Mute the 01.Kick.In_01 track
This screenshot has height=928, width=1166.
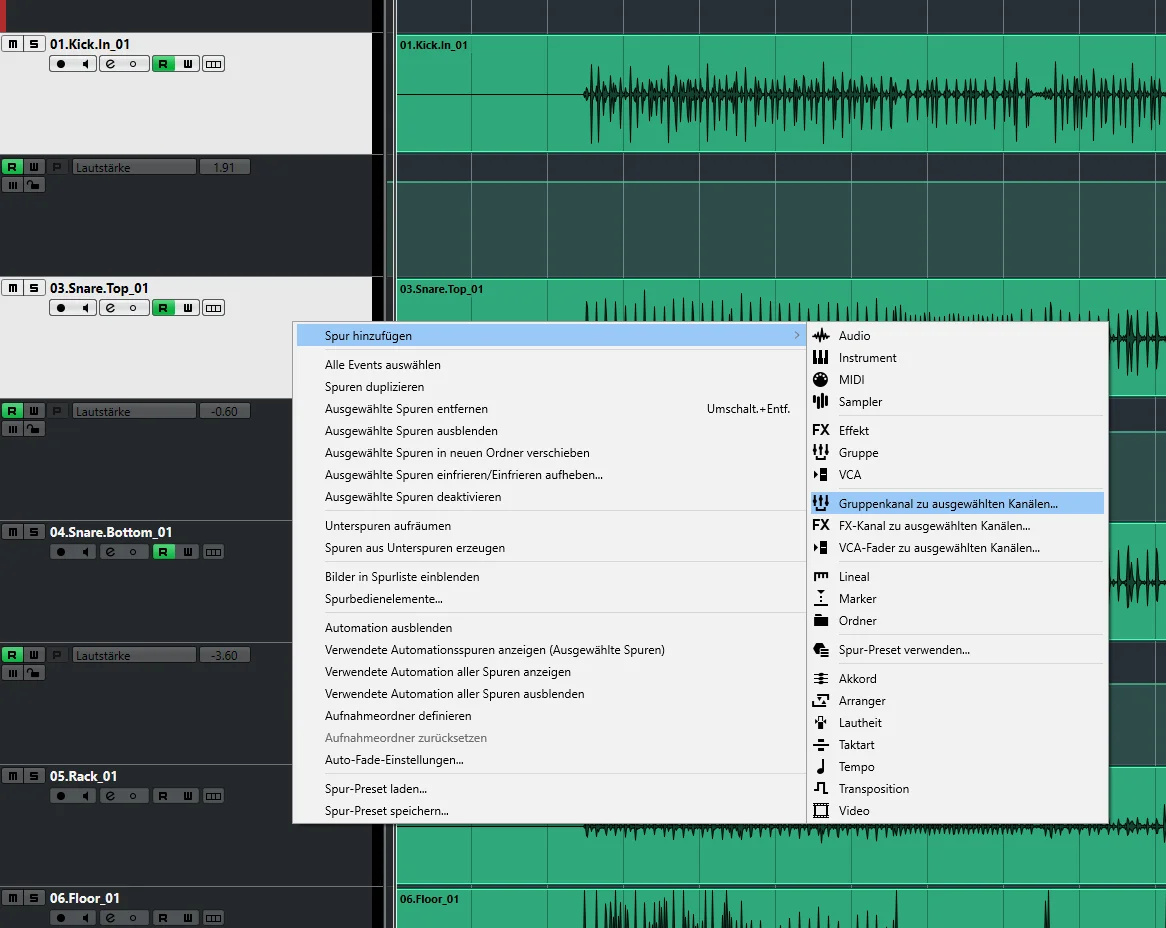[13, 44]
